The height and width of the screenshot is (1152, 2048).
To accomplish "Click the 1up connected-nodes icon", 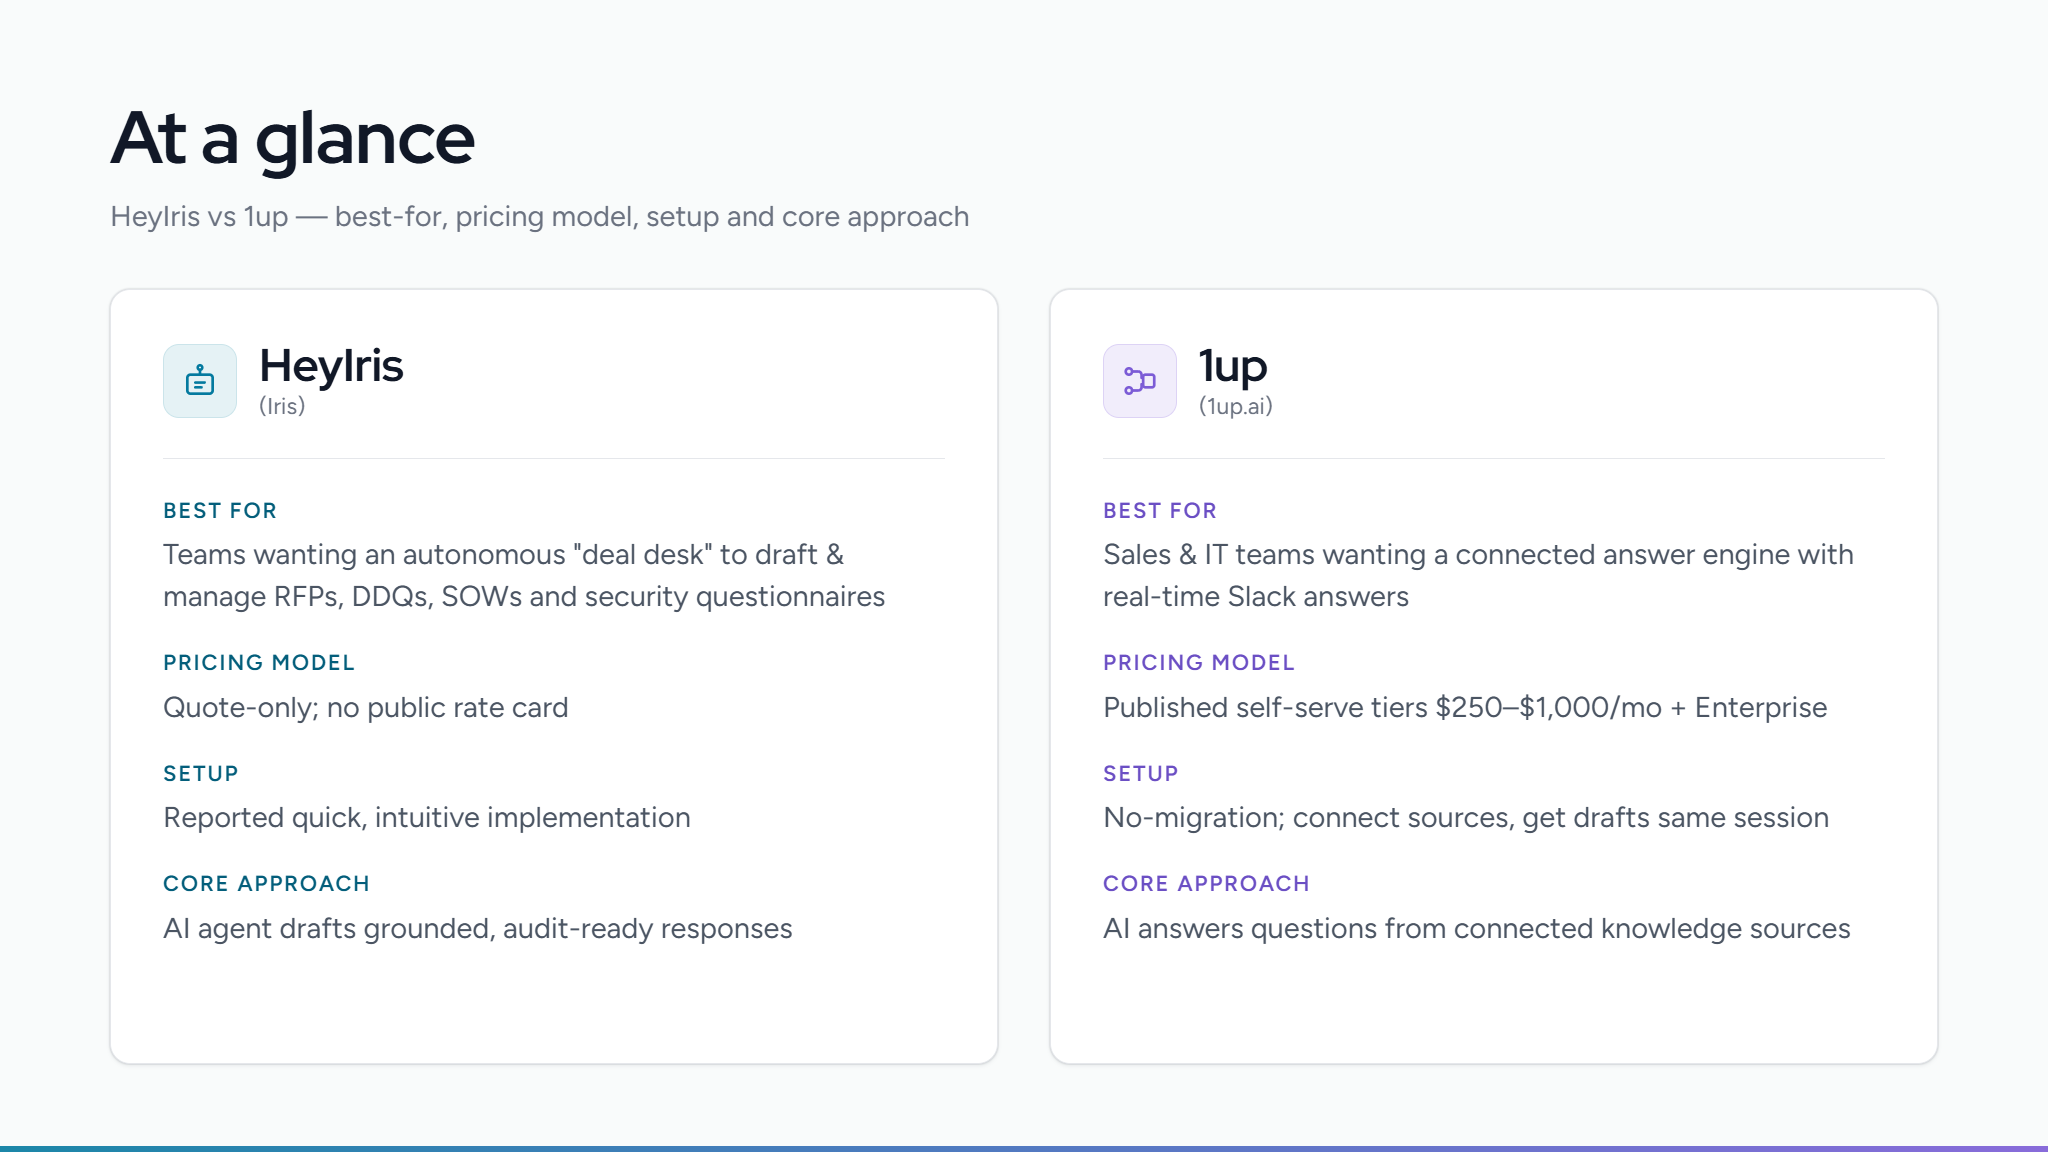I will point(1140,381).
